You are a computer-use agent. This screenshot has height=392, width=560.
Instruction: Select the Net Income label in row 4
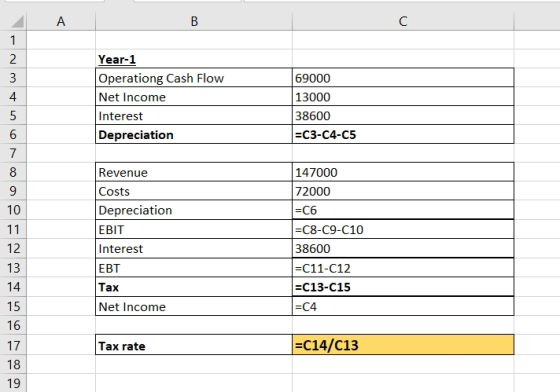[x=194, y=97]
